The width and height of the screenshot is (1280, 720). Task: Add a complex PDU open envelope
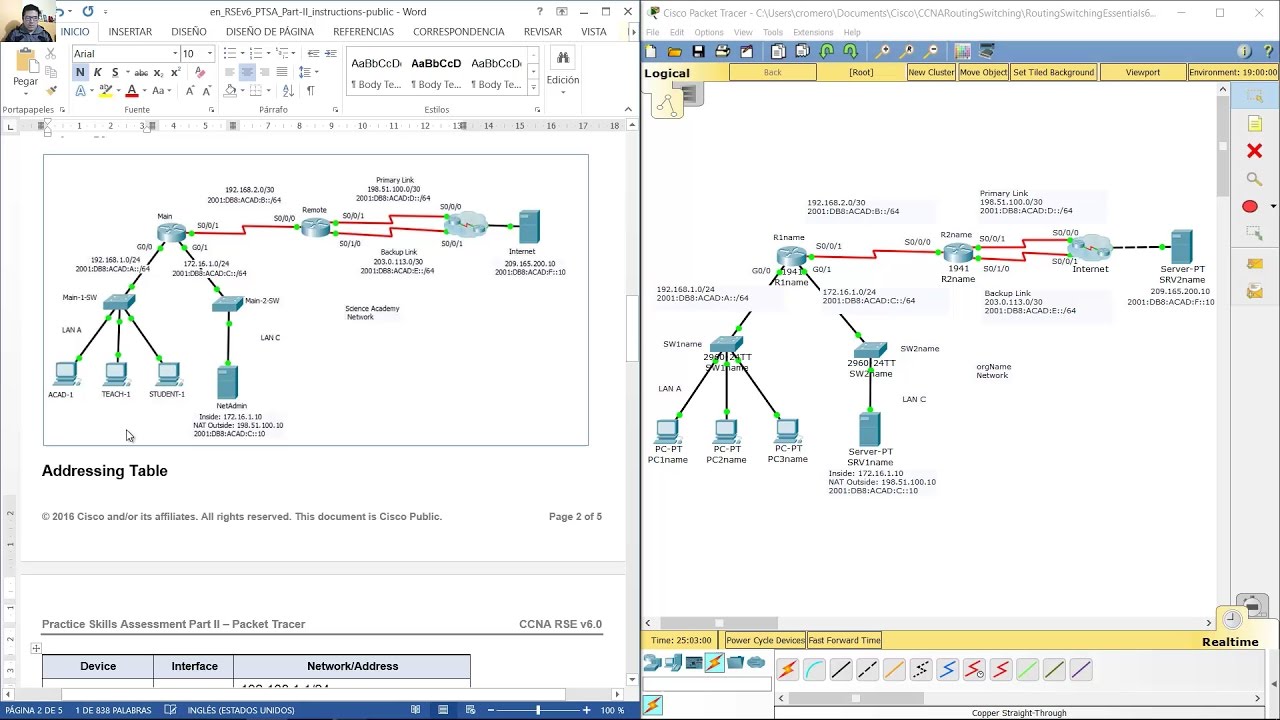pyautogui.click(x=1254, y=291)
